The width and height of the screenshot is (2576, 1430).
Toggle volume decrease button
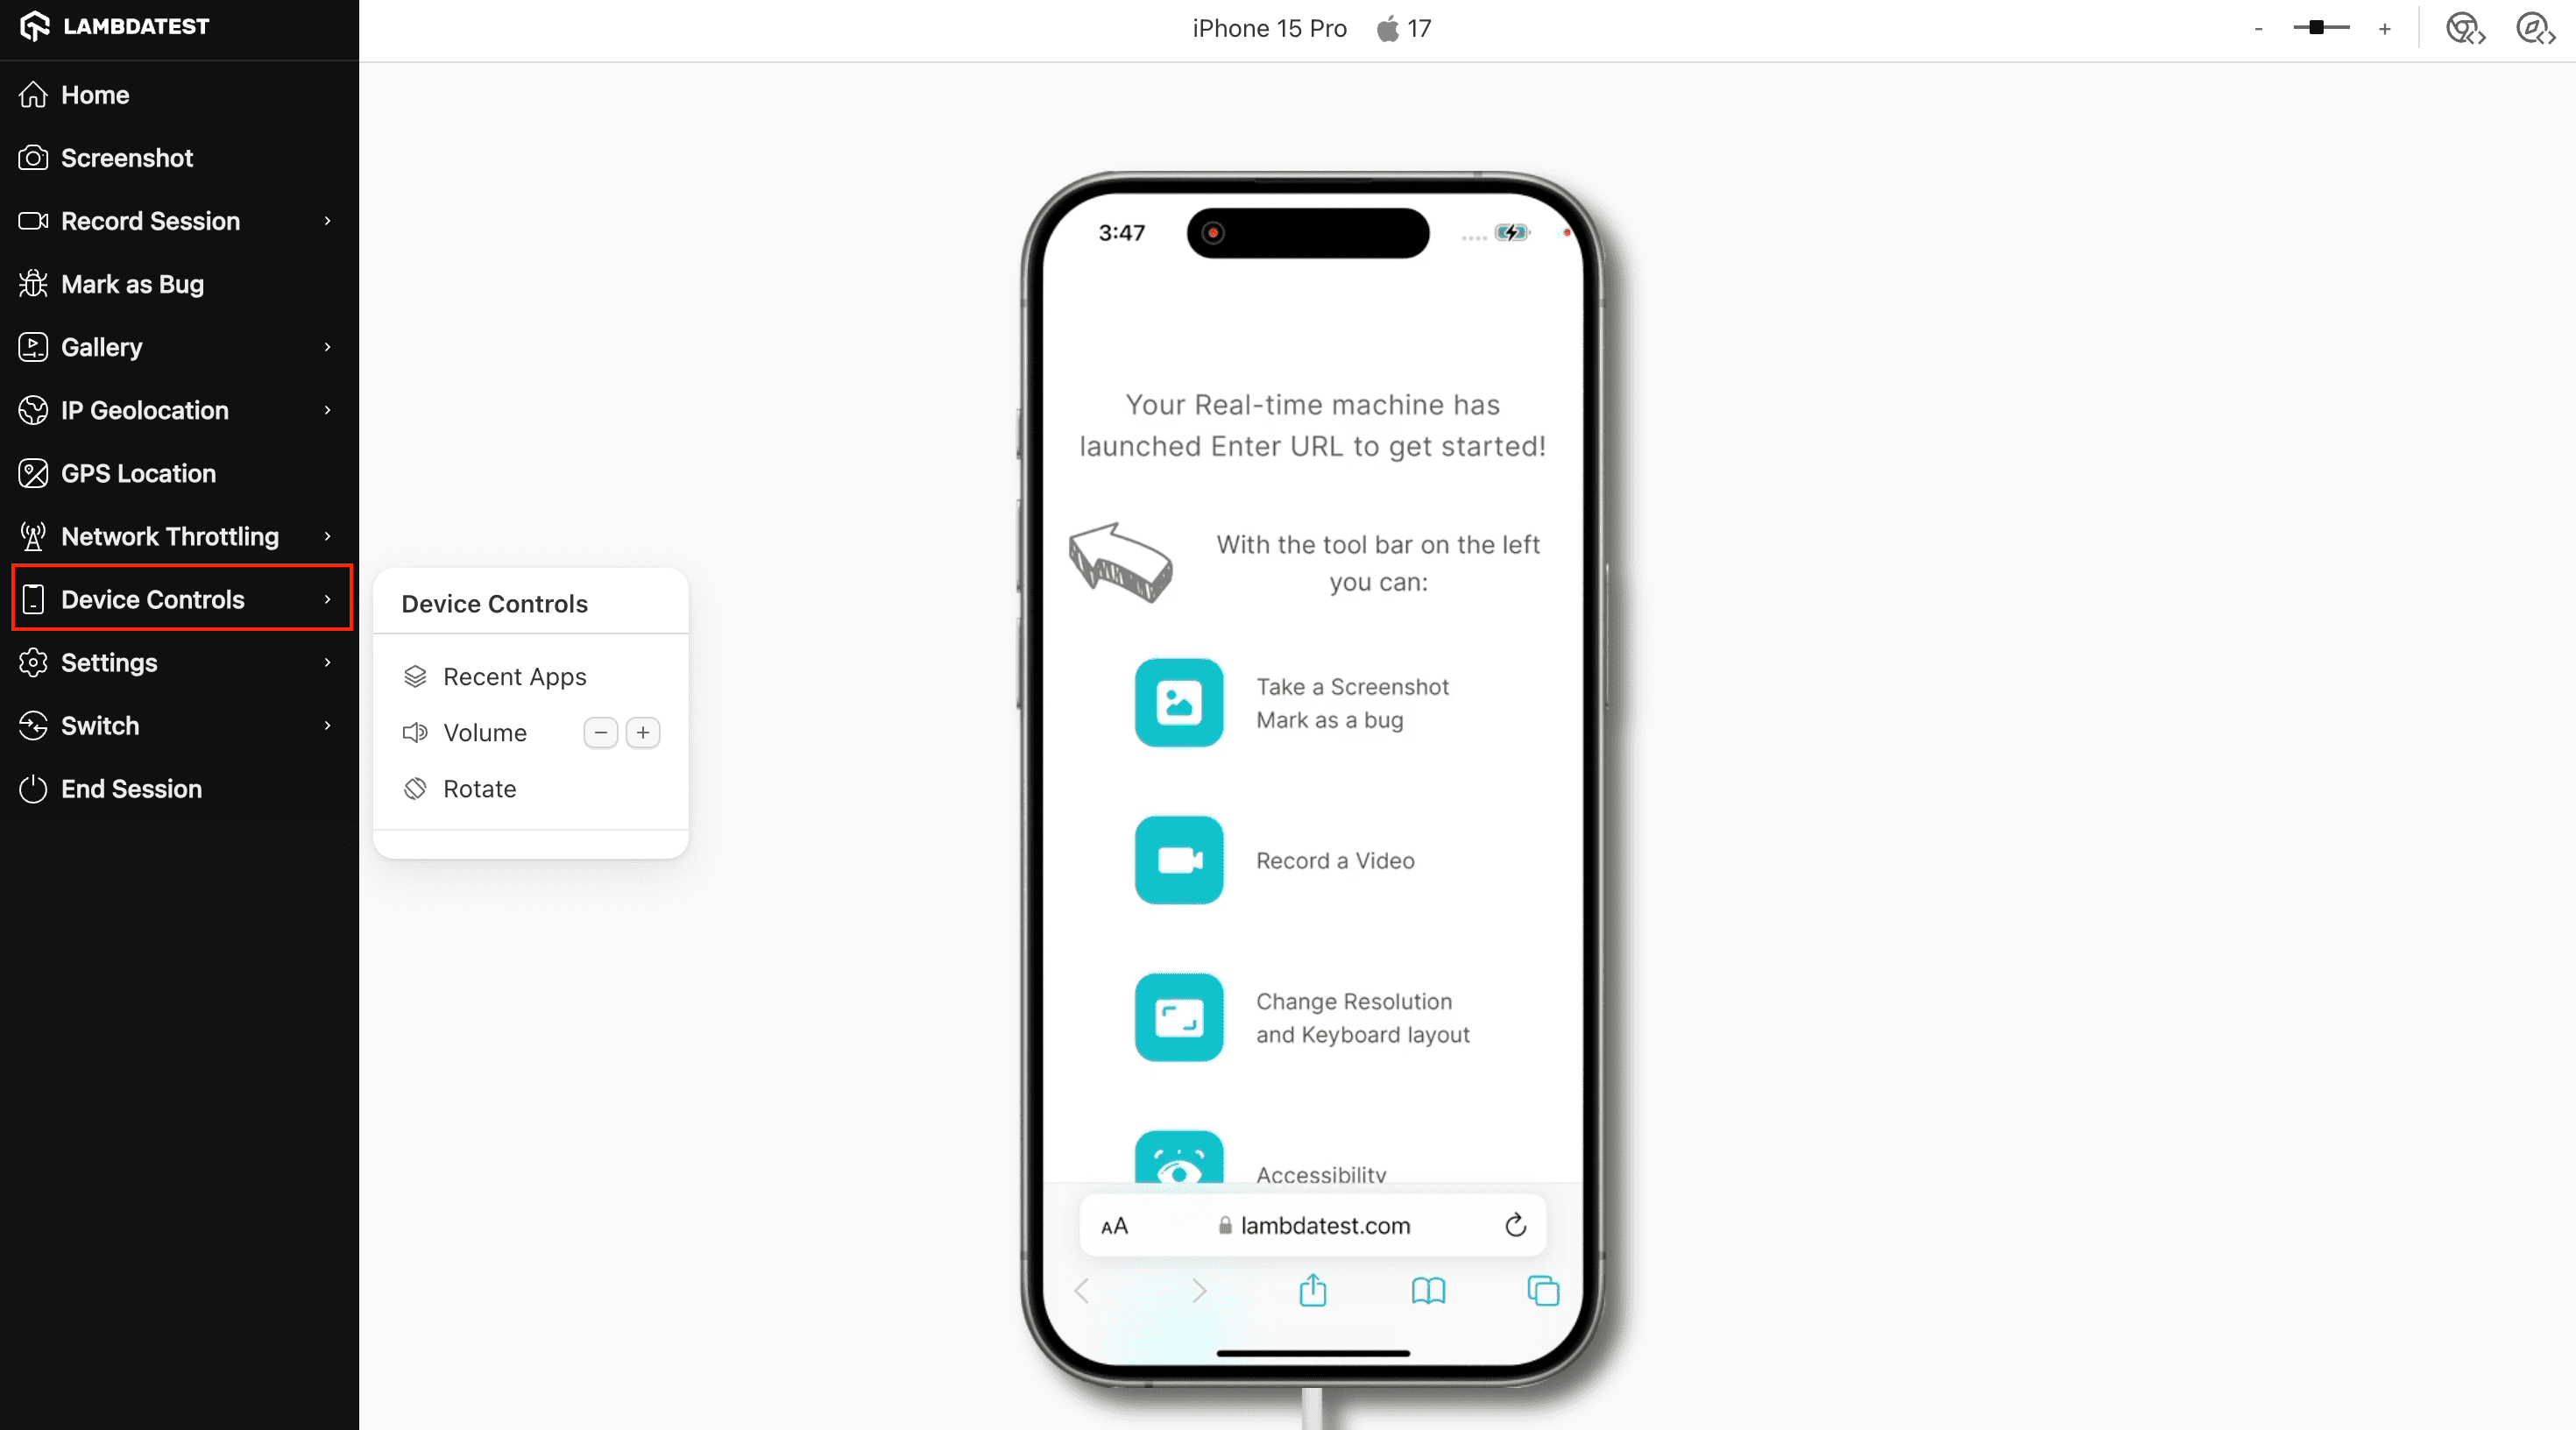pyautogui.click(x=600, y=731)
